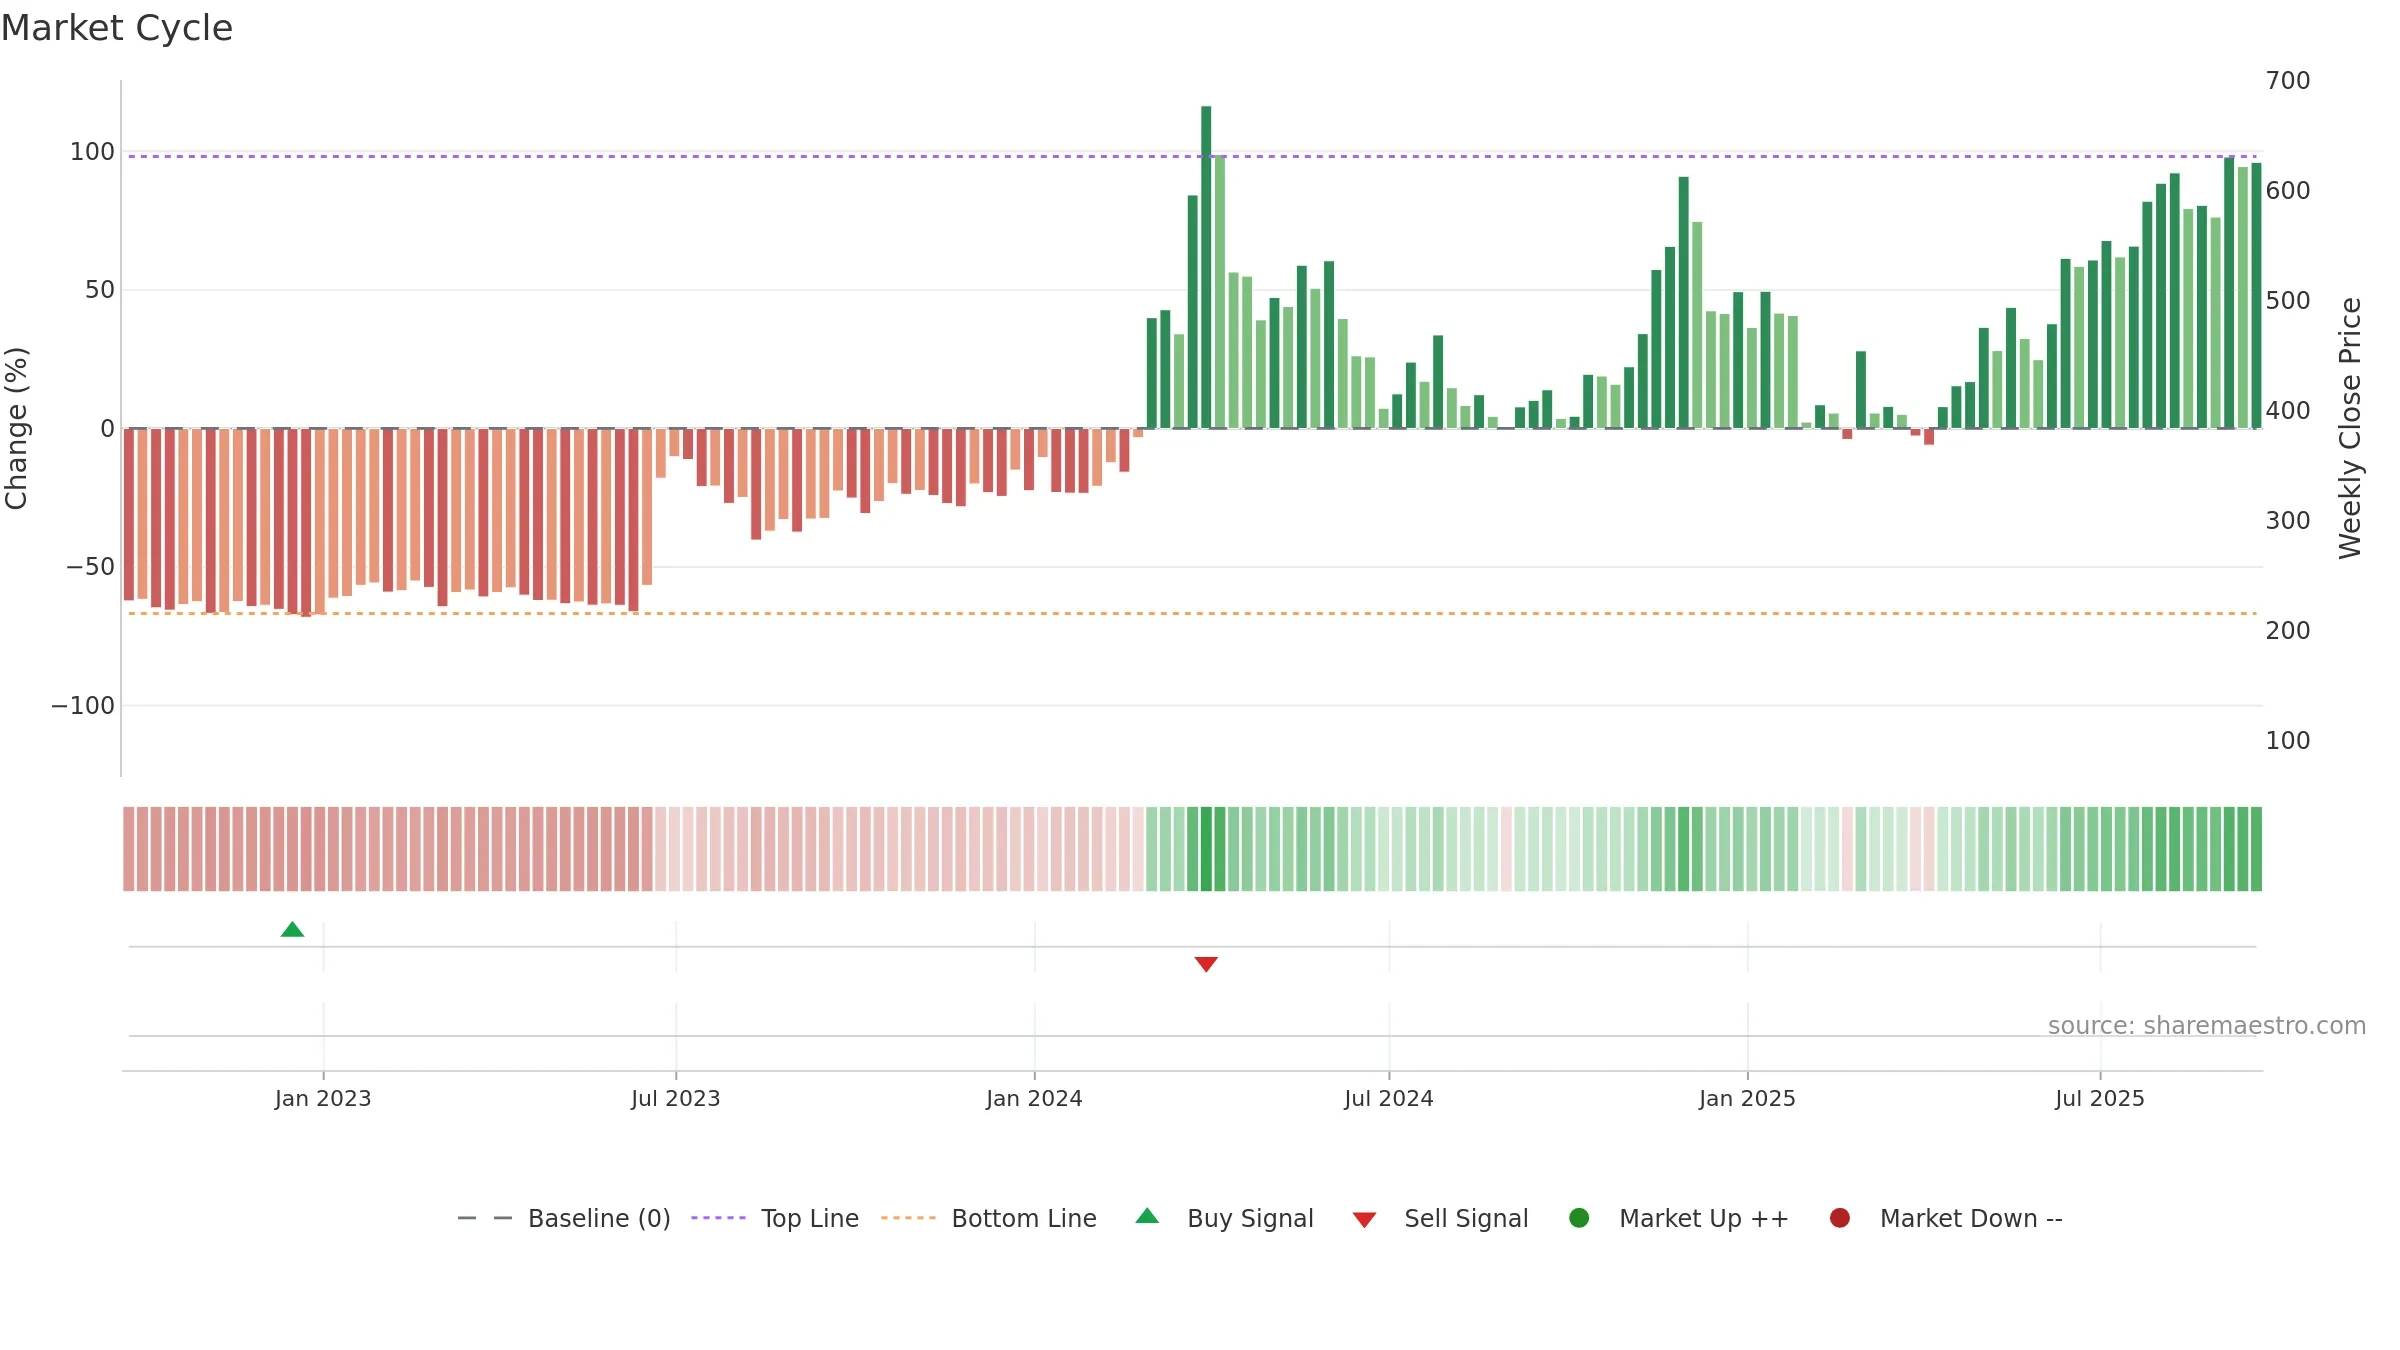
Task: Click the 500 tick on right axis
Action: click(2288, 301)
